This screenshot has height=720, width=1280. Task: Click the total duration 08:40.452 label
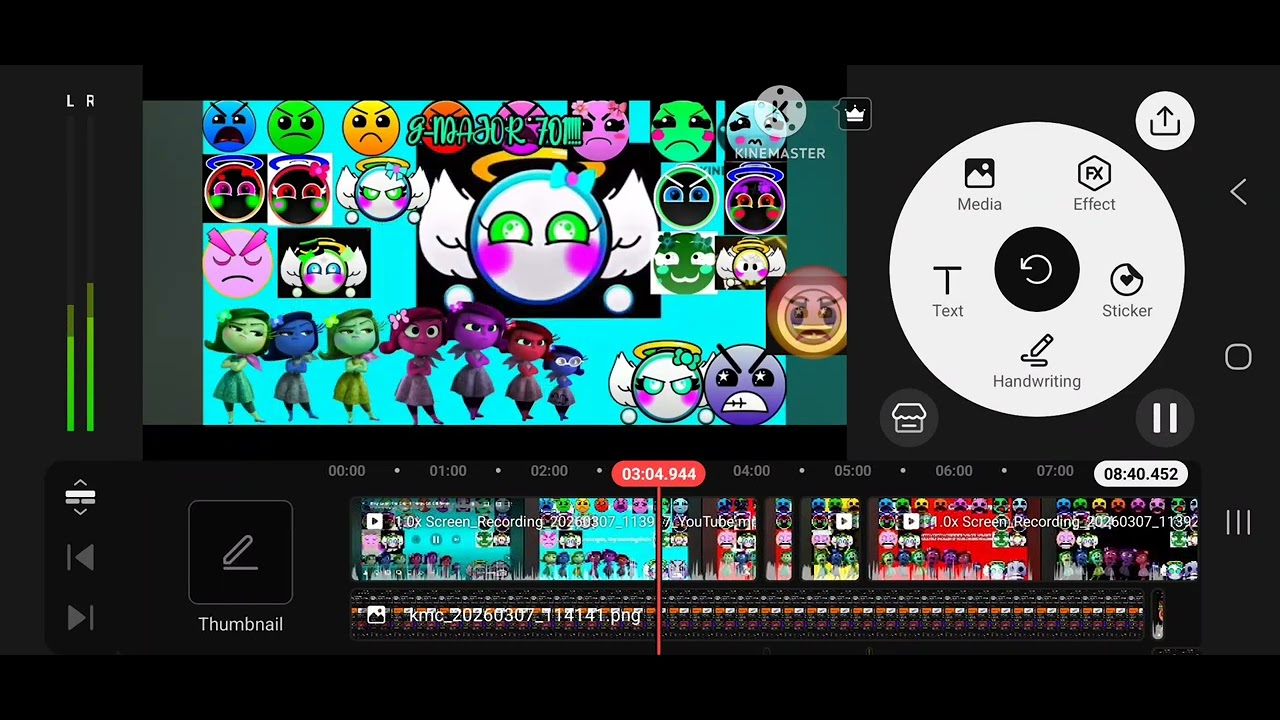click(1141, 474)
